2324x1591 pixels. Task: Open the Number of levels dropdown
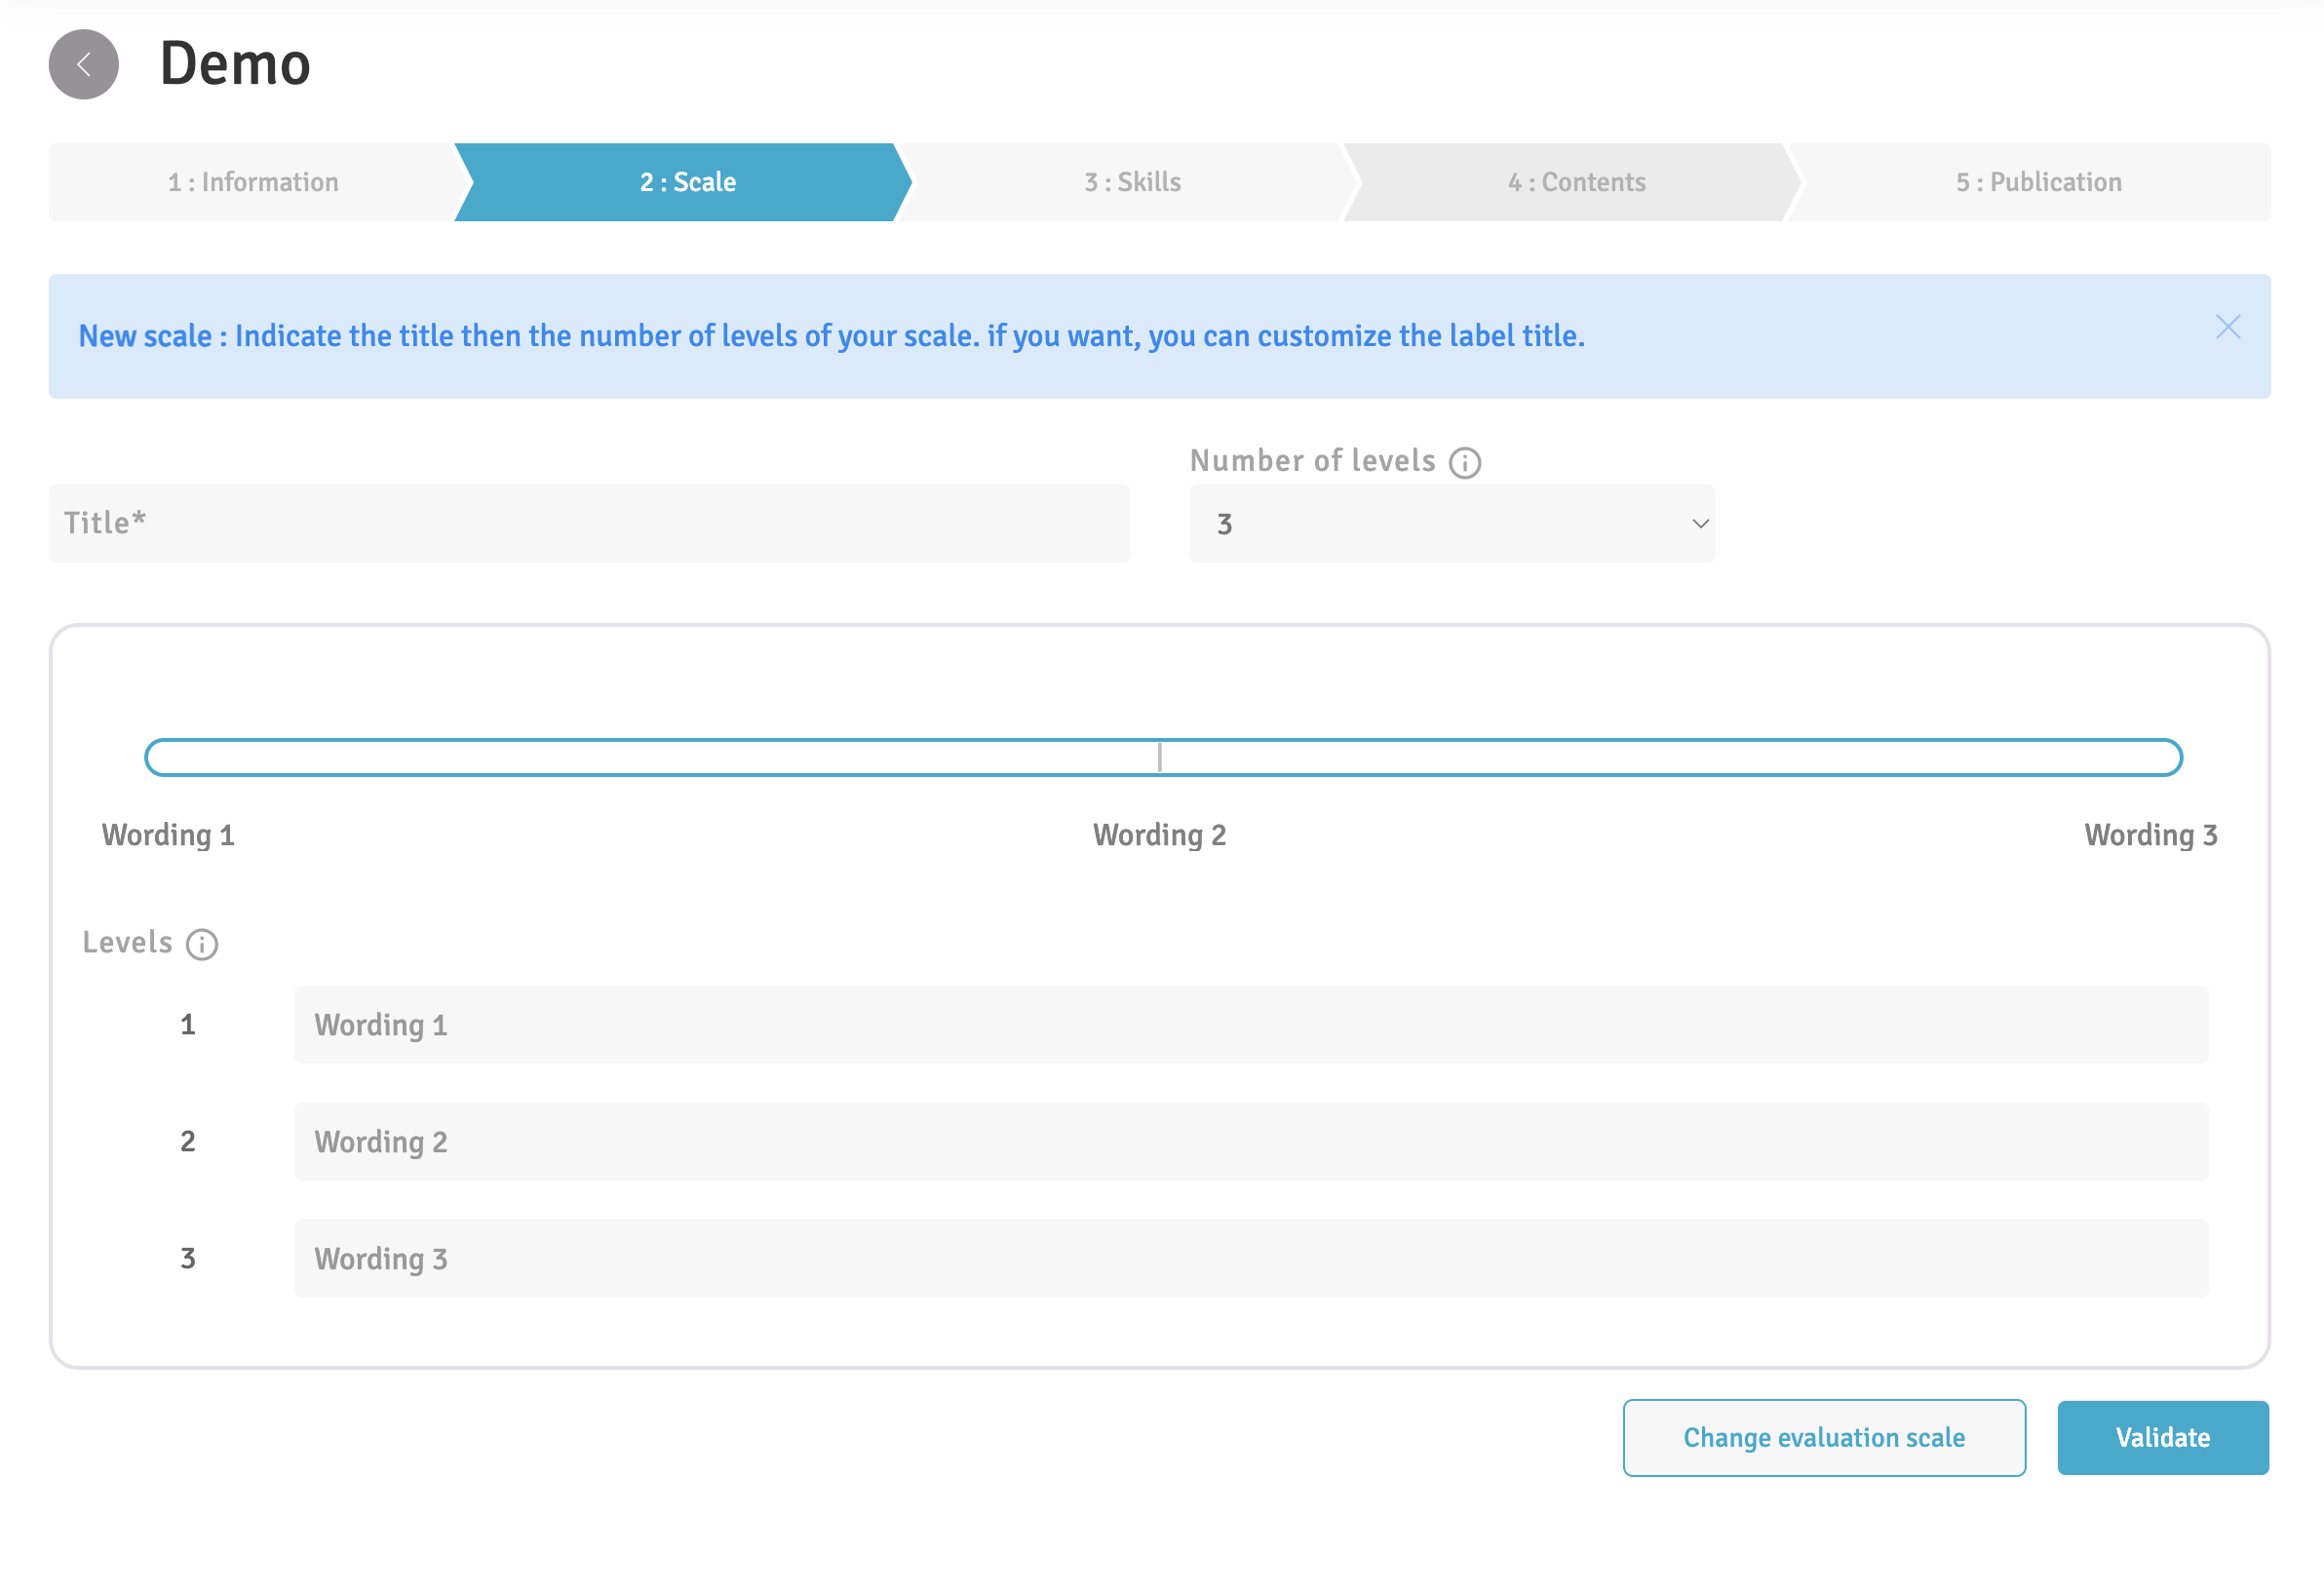[1450, 524]
